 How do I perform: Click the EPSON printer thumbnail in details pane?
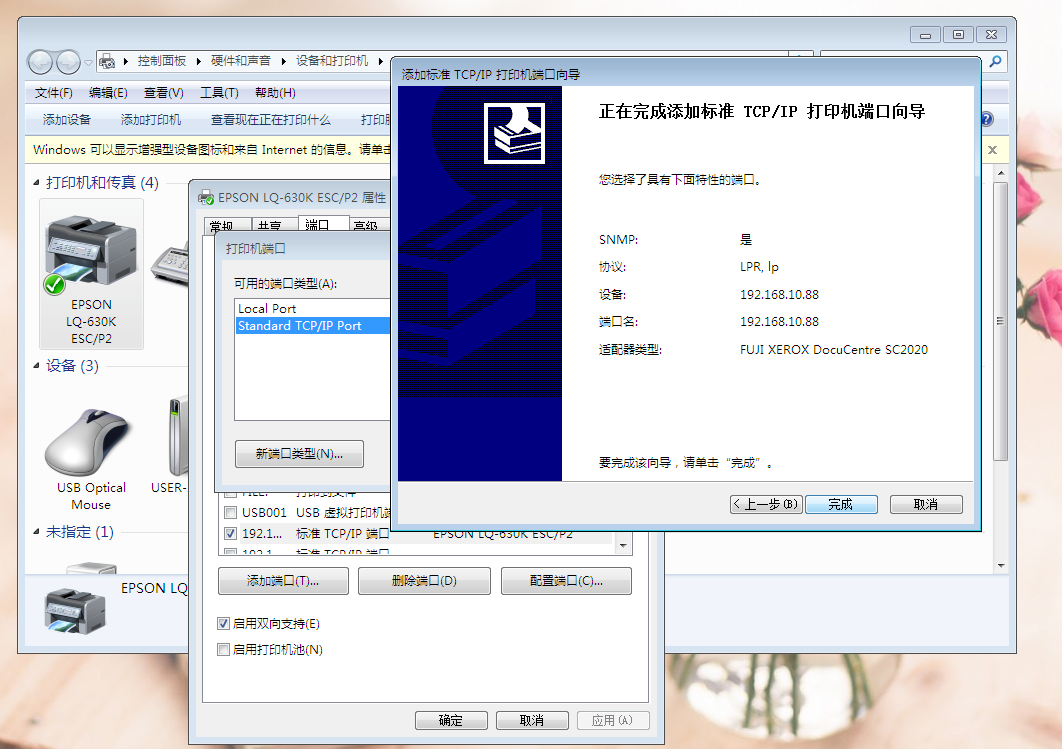[x=75, y=610]
